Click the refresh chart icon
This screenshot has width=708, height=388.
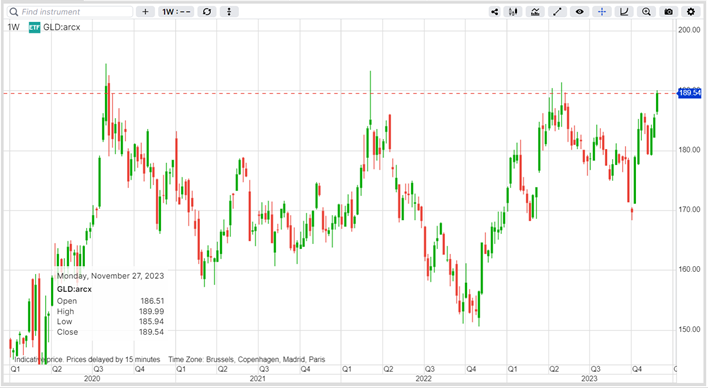pos(207,12)
